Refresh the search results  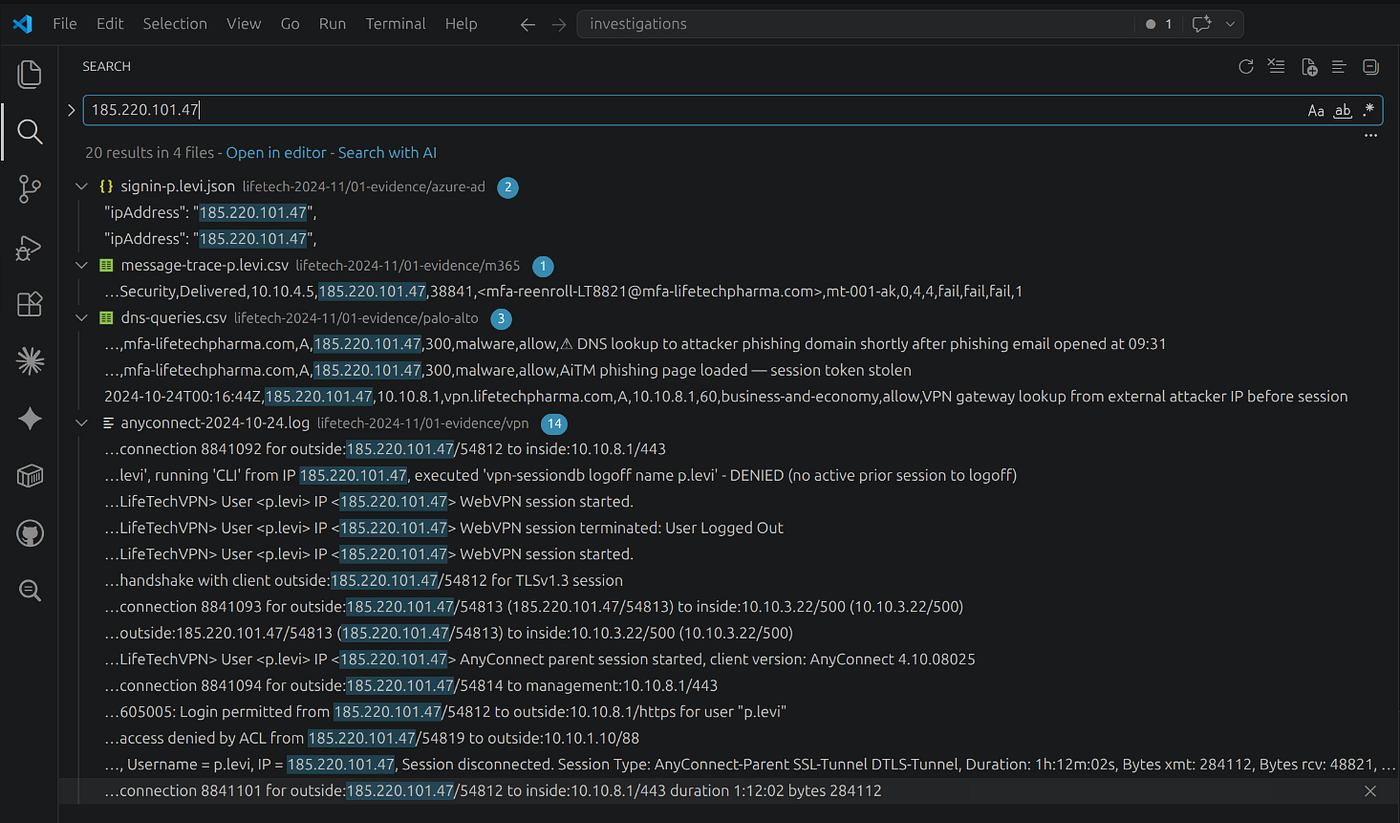(x=1246, y=67)
